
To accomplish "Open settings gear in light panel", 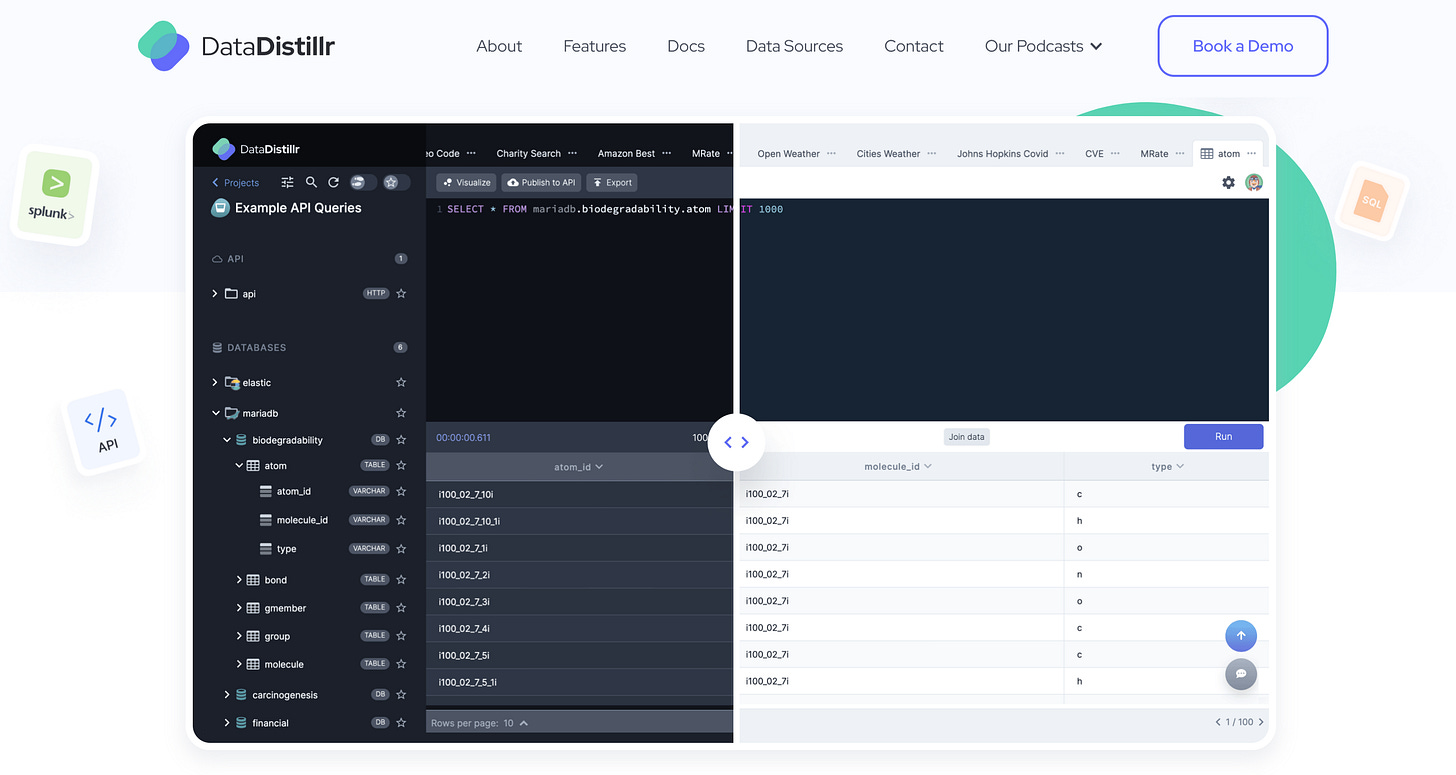I will (1229, 182).
